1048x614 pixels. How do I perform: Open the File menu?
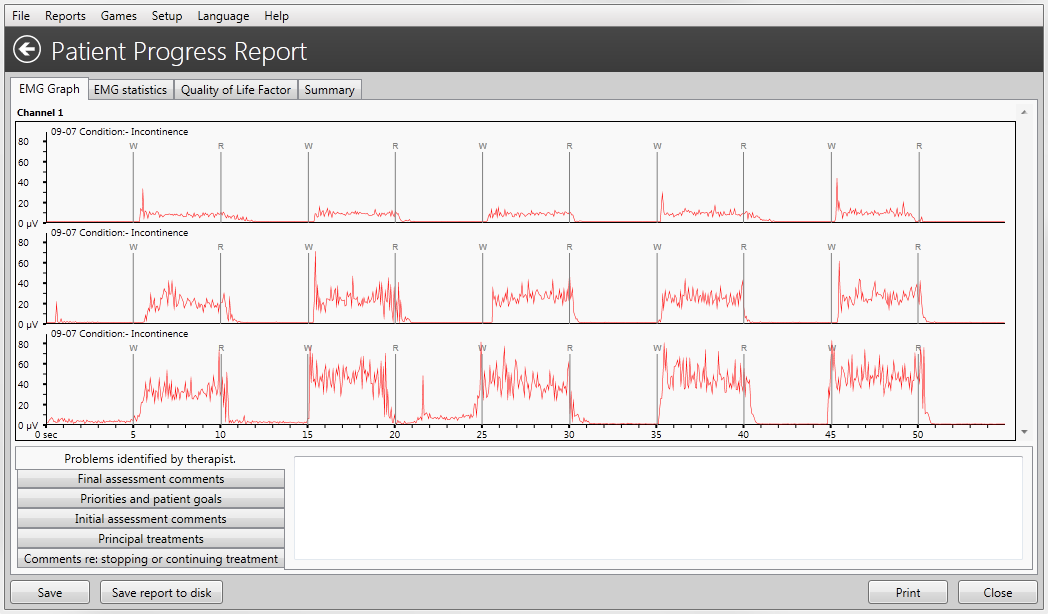pyautogui.click(x=21, y=16)
